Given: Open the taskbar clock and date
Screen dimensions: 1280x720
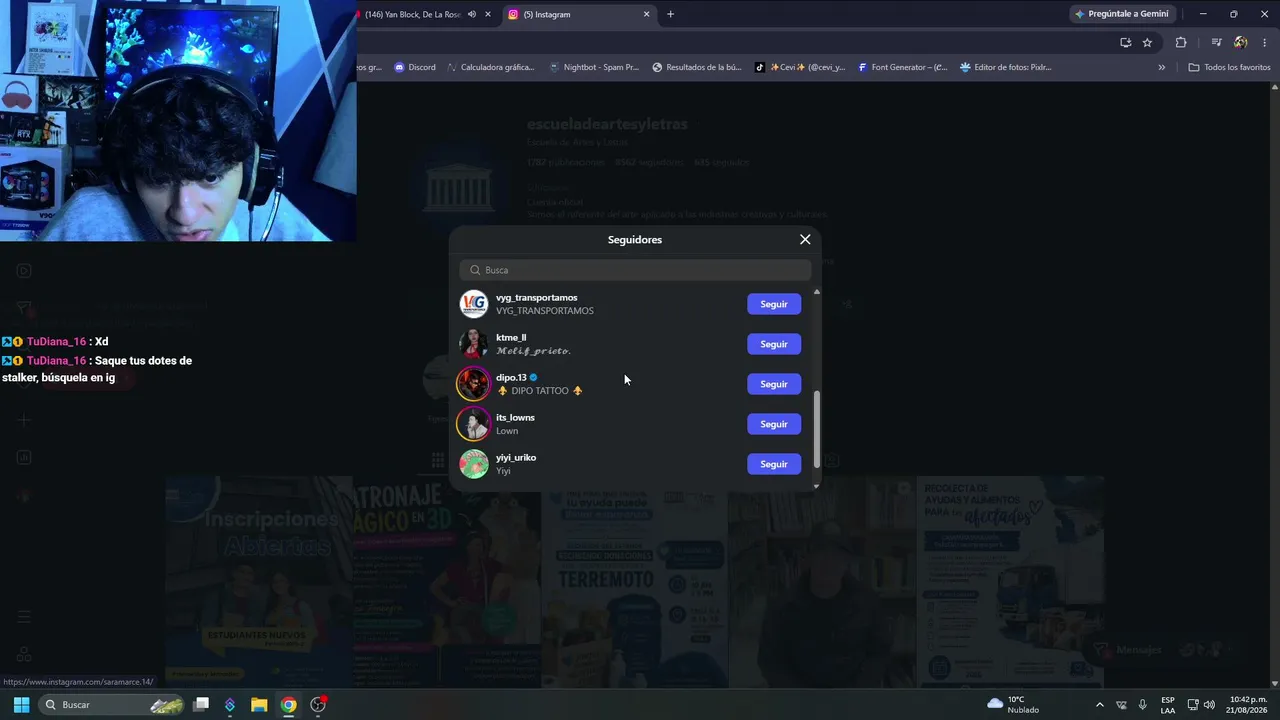Looking at the screenshot, I should click(x=1248, y=705).
